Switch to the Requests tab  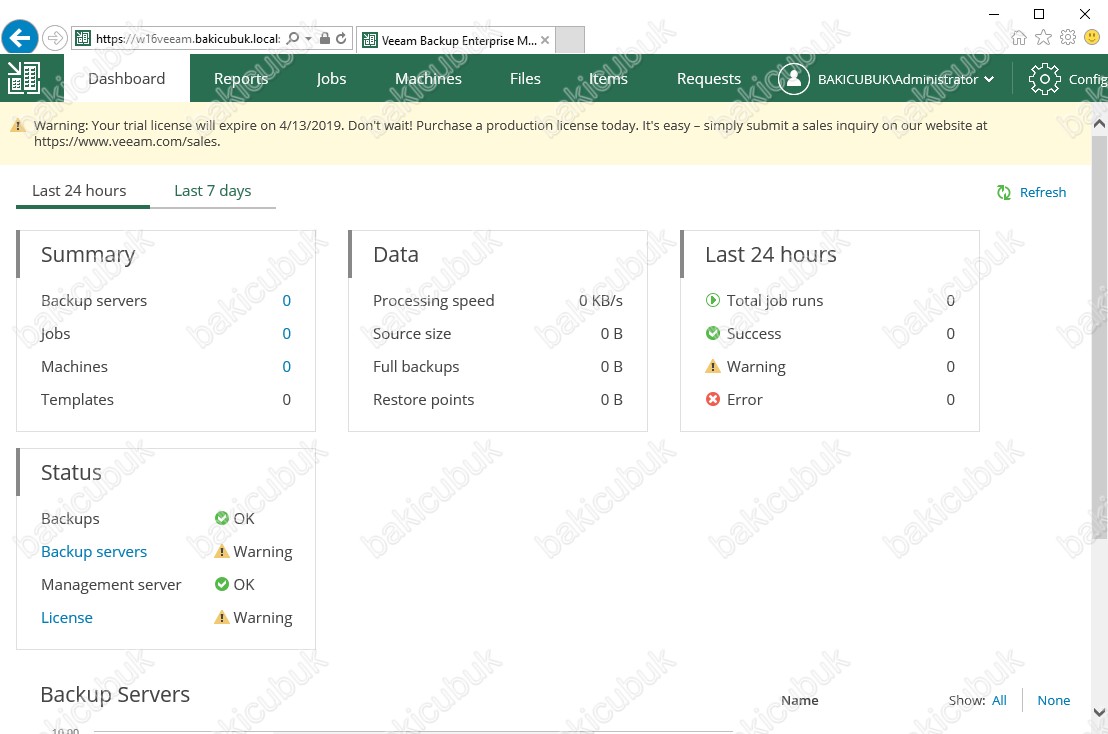coord(709,78)
